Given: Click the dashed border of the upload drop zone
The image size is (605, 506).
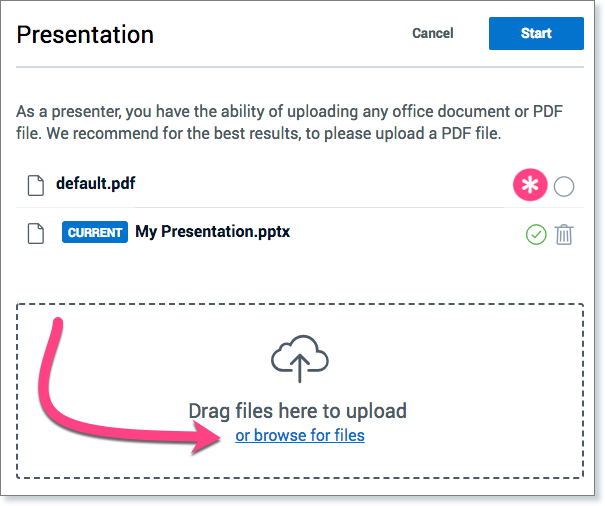Looking at the screenshot, I should (300, 304).
